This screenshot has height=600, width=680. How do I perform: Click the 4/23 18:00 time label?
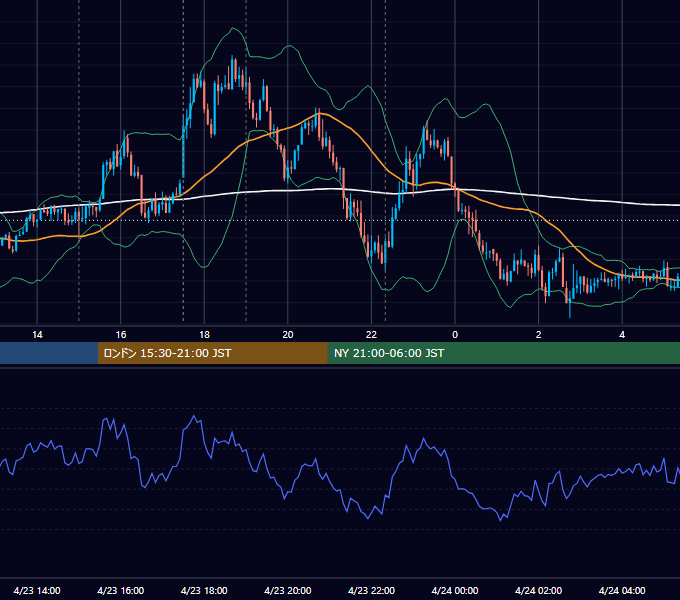[204, 590]
